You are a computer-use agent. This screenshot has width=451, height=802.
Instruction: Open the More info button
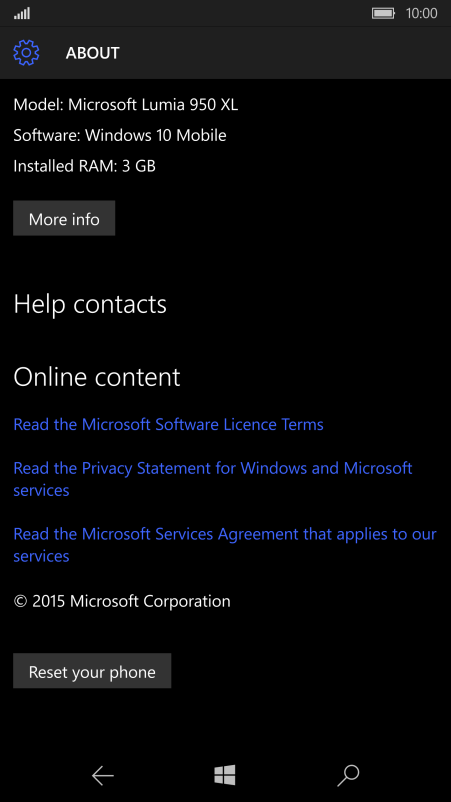[x=64, y=218]
